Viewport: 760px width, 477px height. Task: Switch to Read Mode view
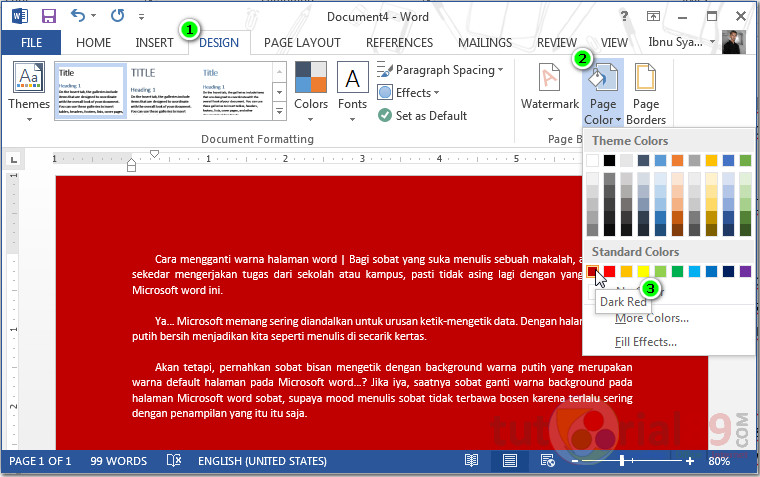coord(471,461)
